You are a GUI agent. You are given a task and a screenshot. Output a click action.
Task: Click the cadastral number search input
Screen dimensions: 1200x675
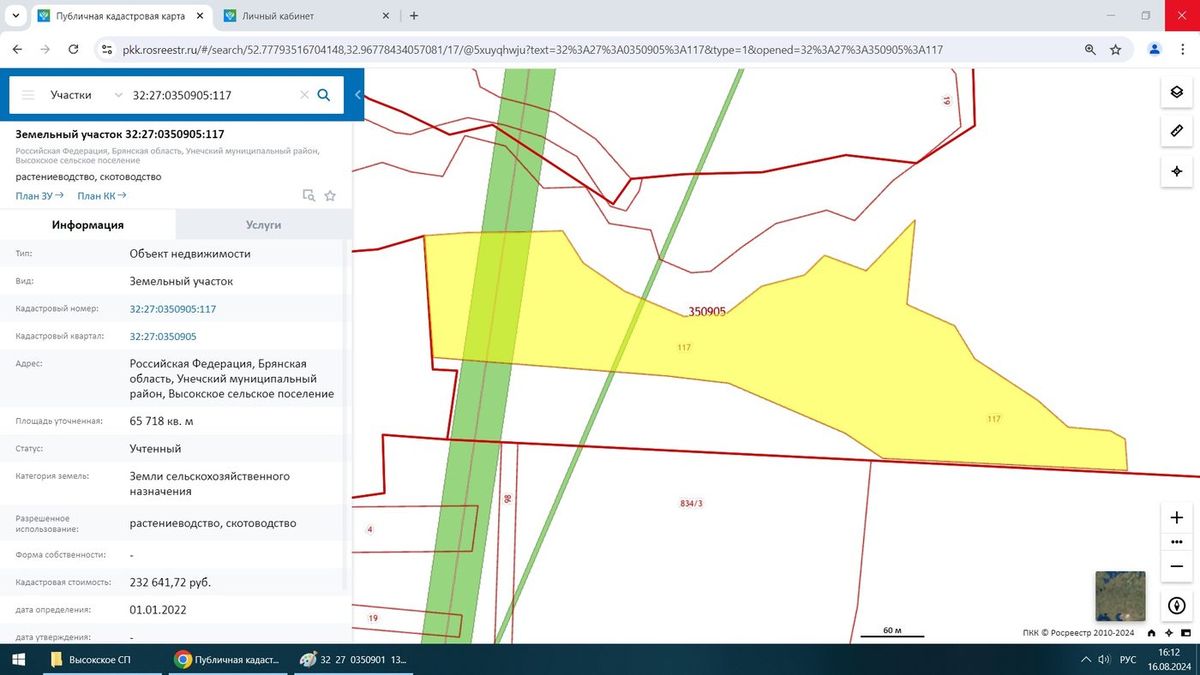(x=211, y=95)
